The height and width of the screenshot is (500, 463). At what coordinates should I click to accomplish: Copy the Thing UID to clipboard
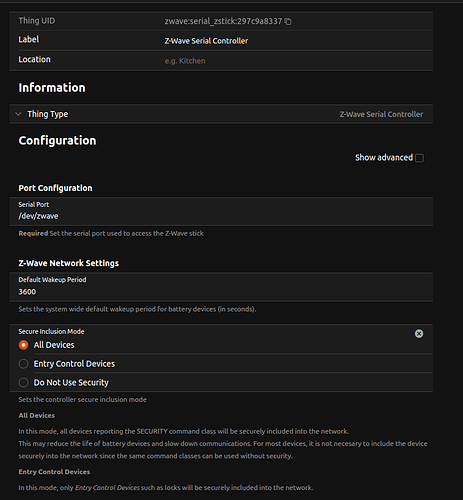(x=288, y=22)
